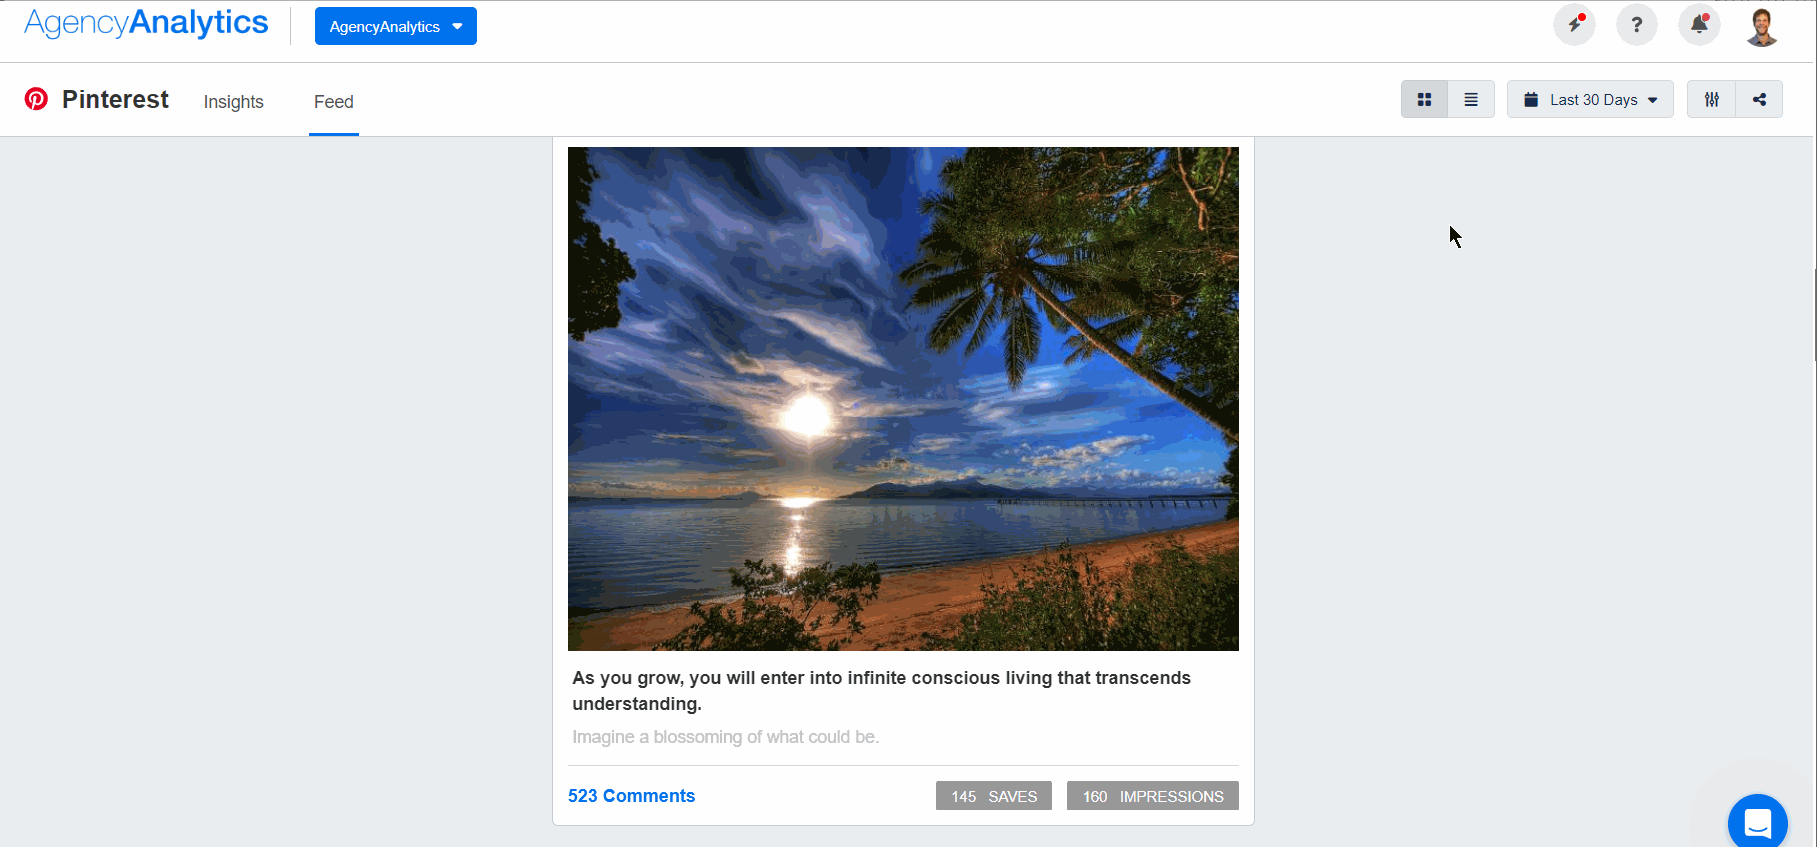This screenshot has width=1817, height=847.
Task: Open the Last 30 Days date picker
Action: click(x=1590, y=99)
